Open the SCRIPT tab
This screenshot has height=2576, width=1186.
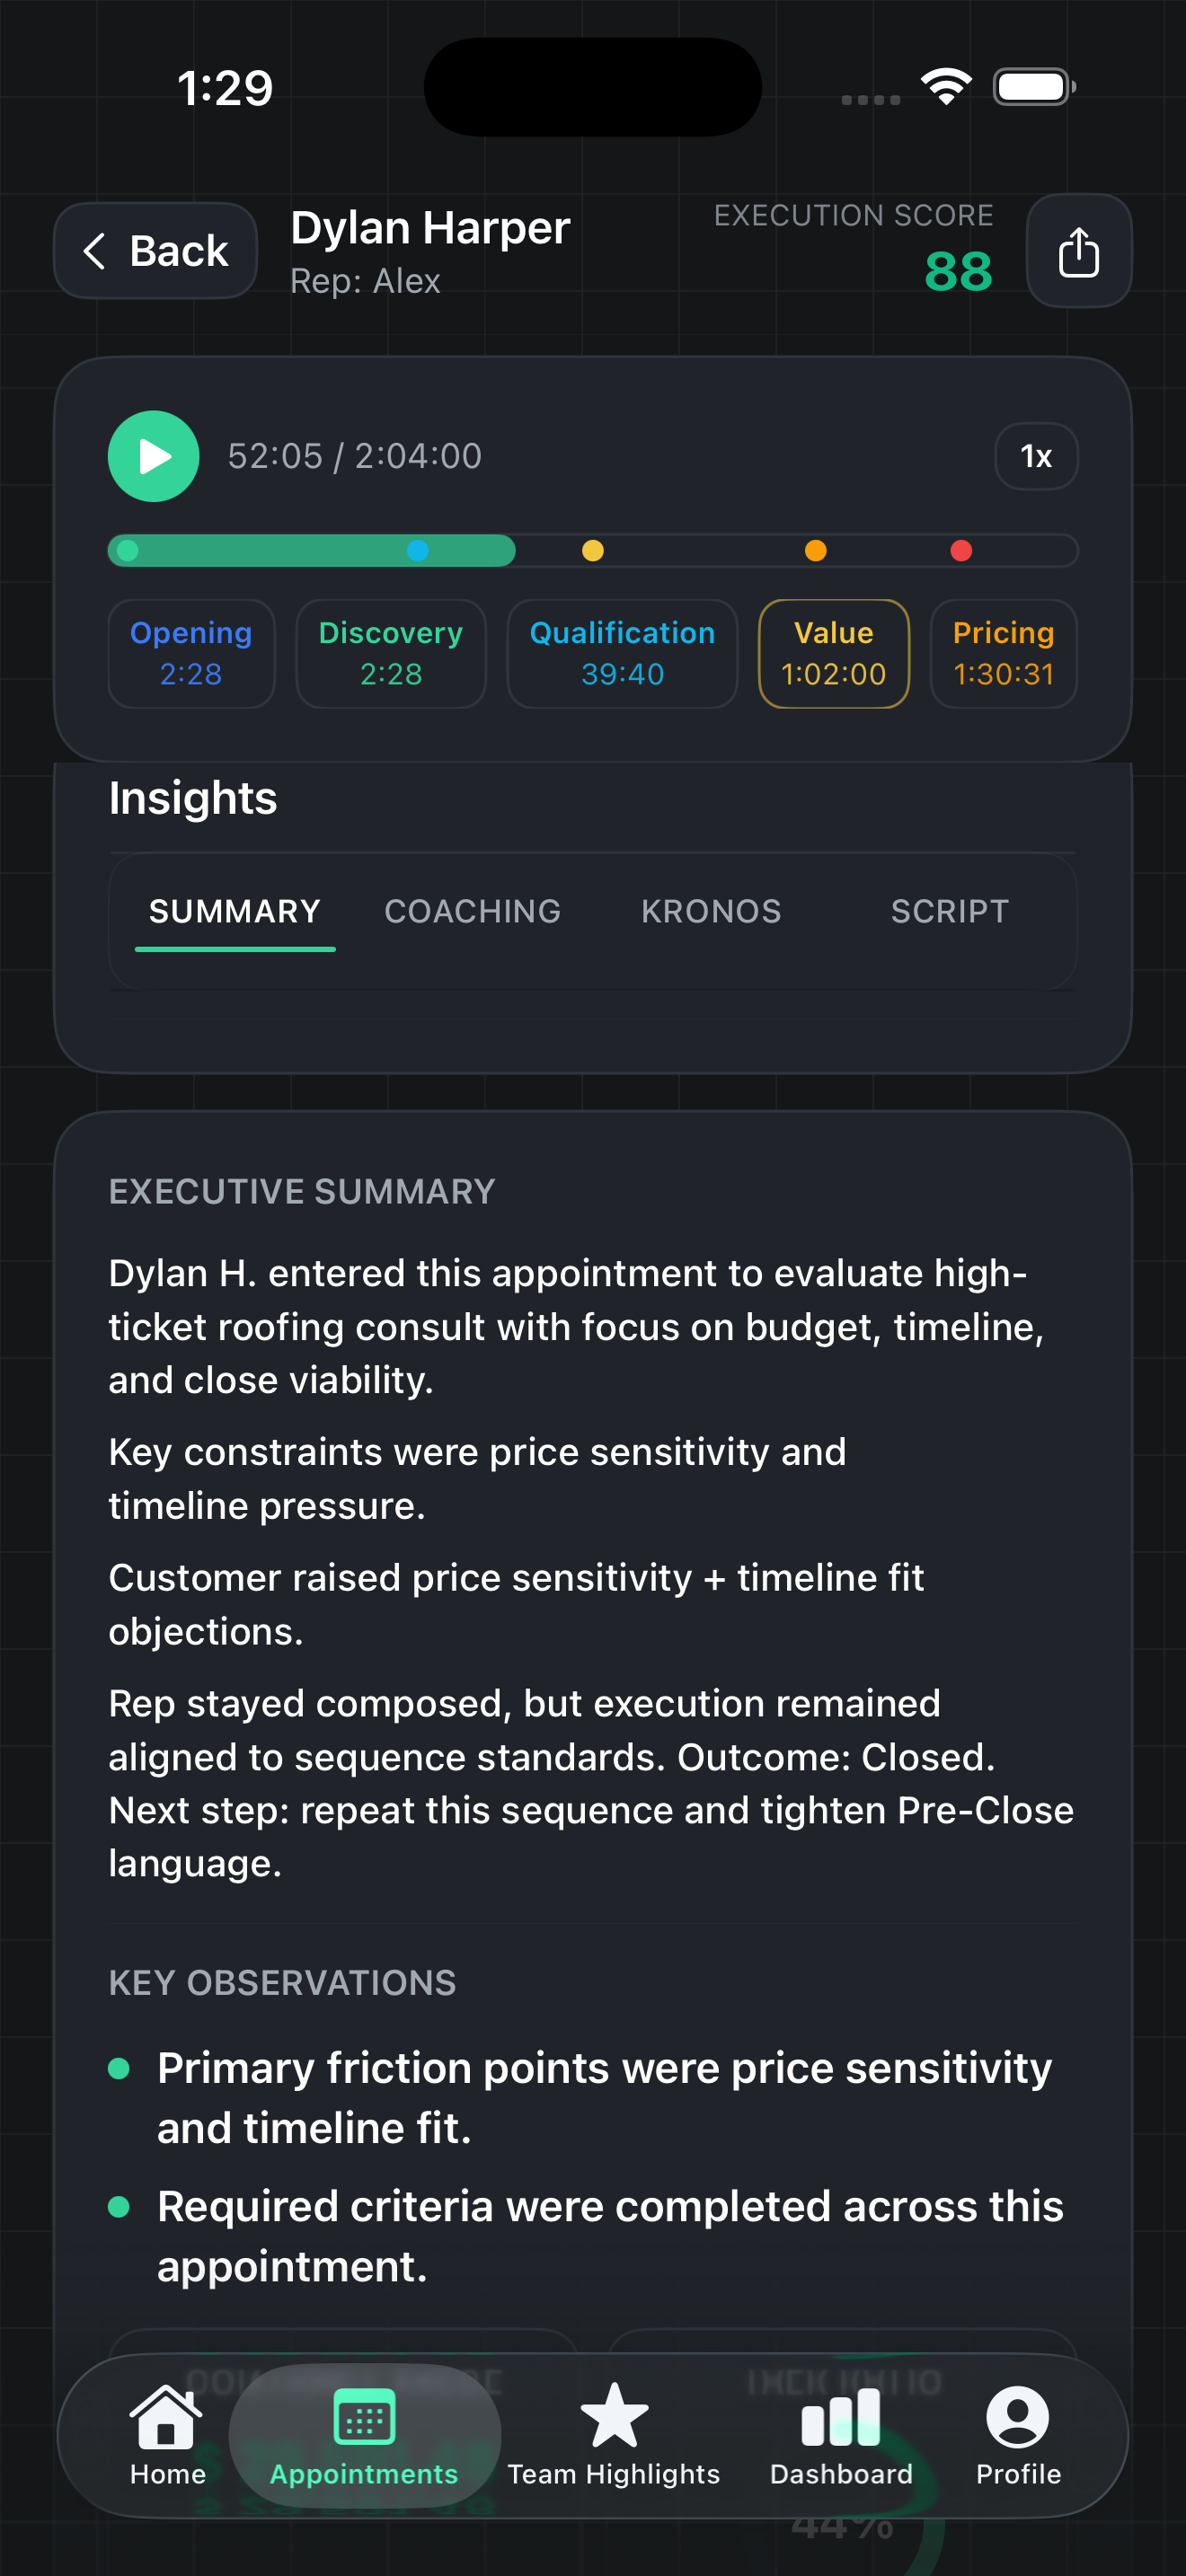click(949, 911)
